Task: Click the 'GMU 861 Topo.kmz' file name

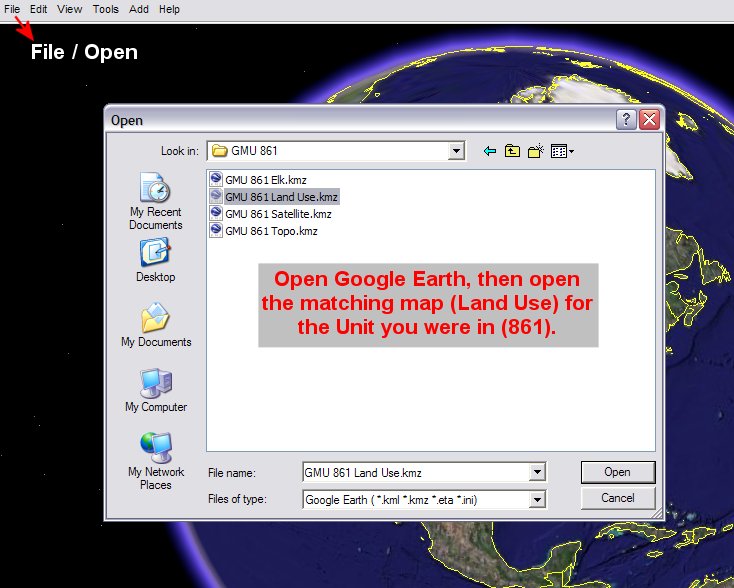Action: pyautogui.click(x=271, y=231)
